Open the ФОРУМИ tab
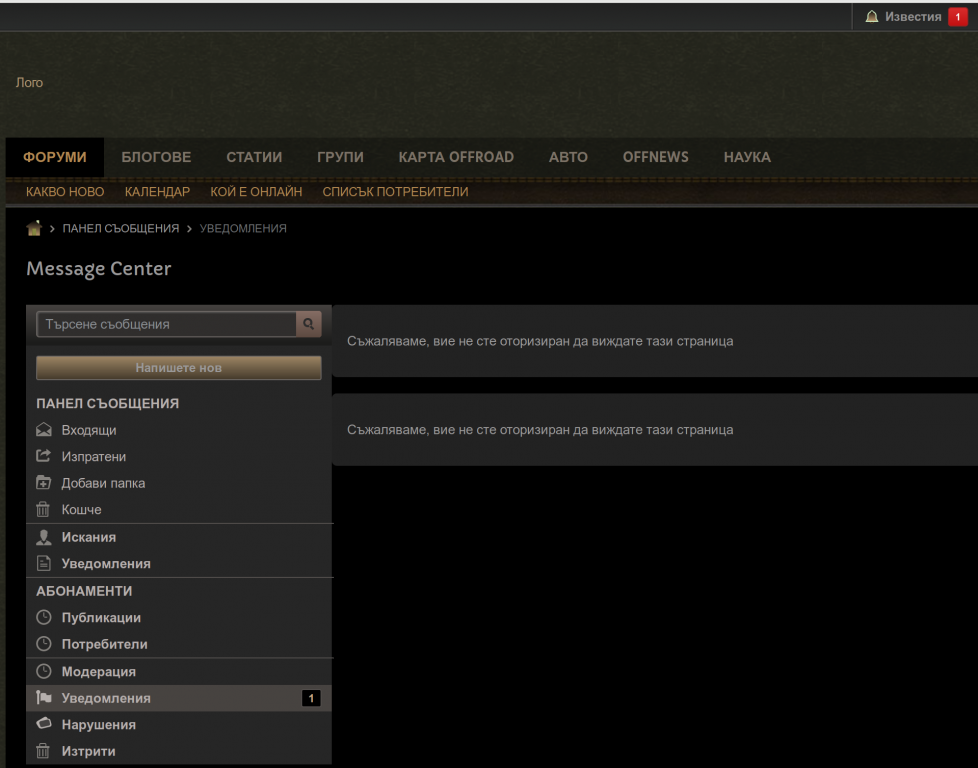Viewport: 978px width, 768px height. point(55,157)
